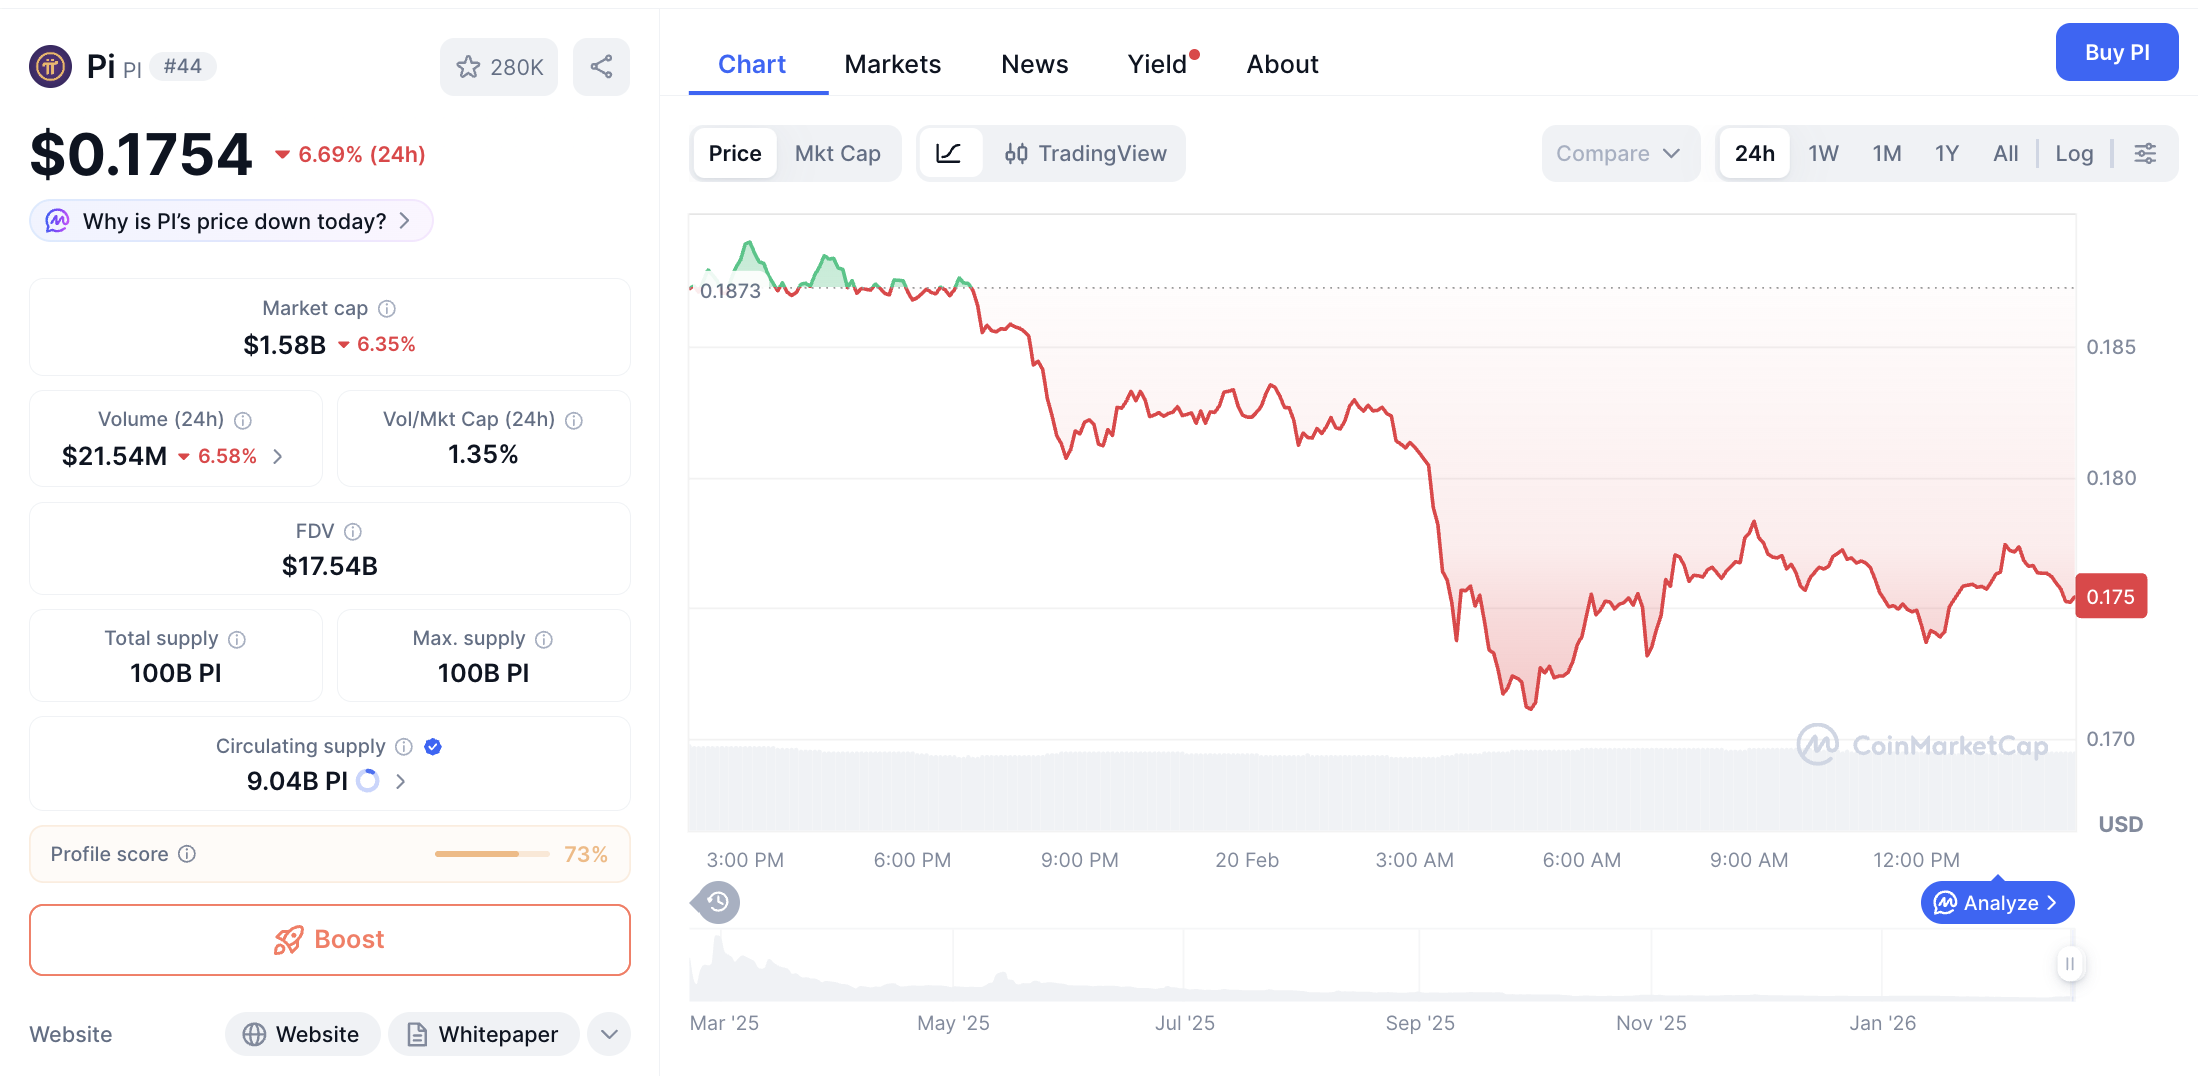Select the 1Y timeframe toggle
The width and height of the screenshot is (2198, 1076).
(1946, 153)
